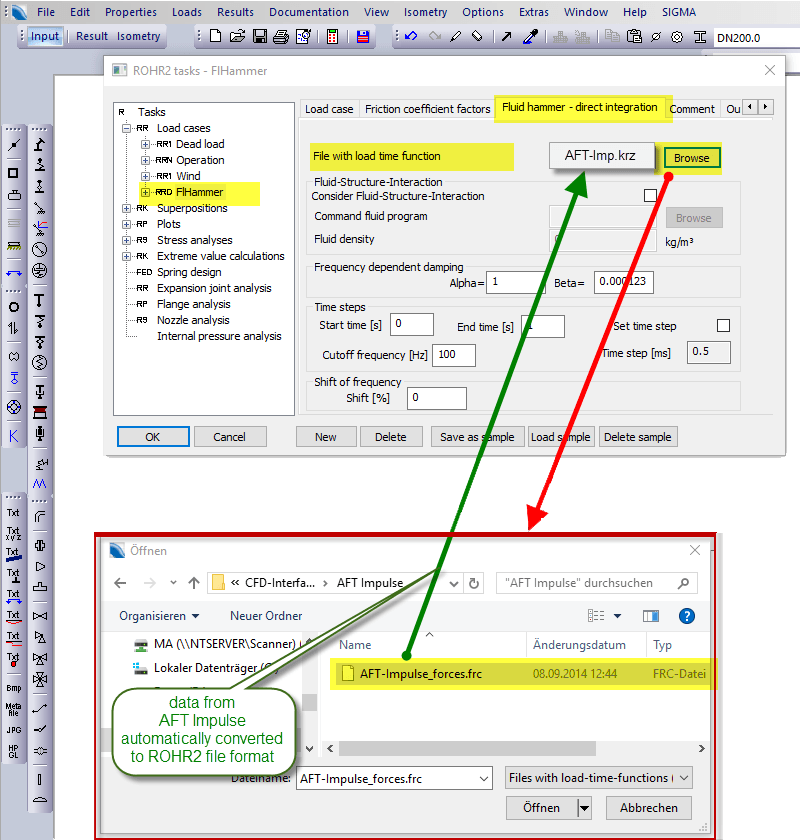Select the JPG export icon
This screenshot has height=840, width=800.
coord(14,731)
